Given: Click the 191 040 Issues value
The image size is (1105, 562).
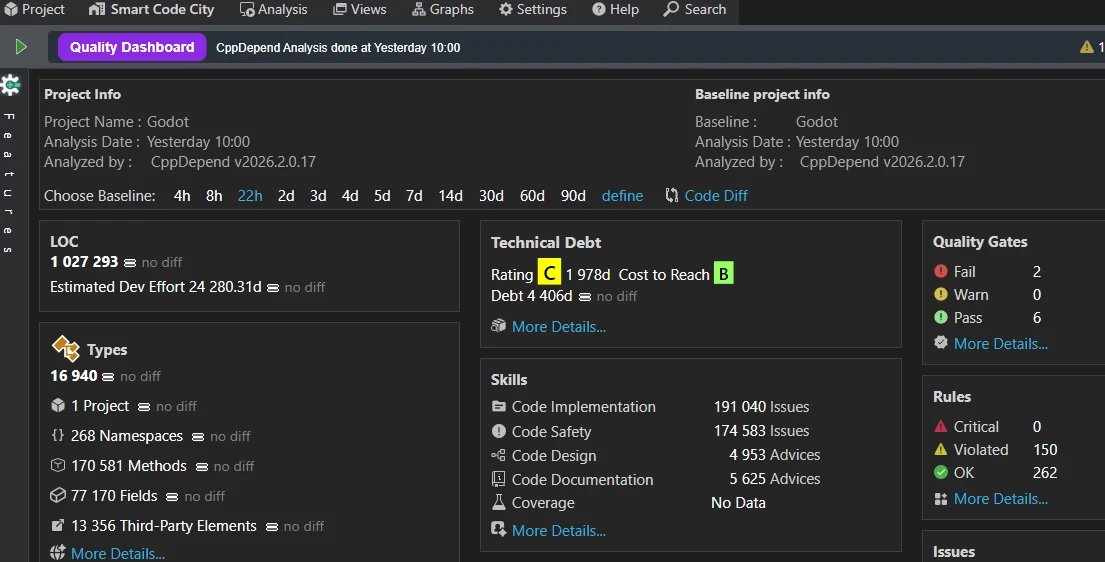Looking at the screenshot, I should pos(761,406).
